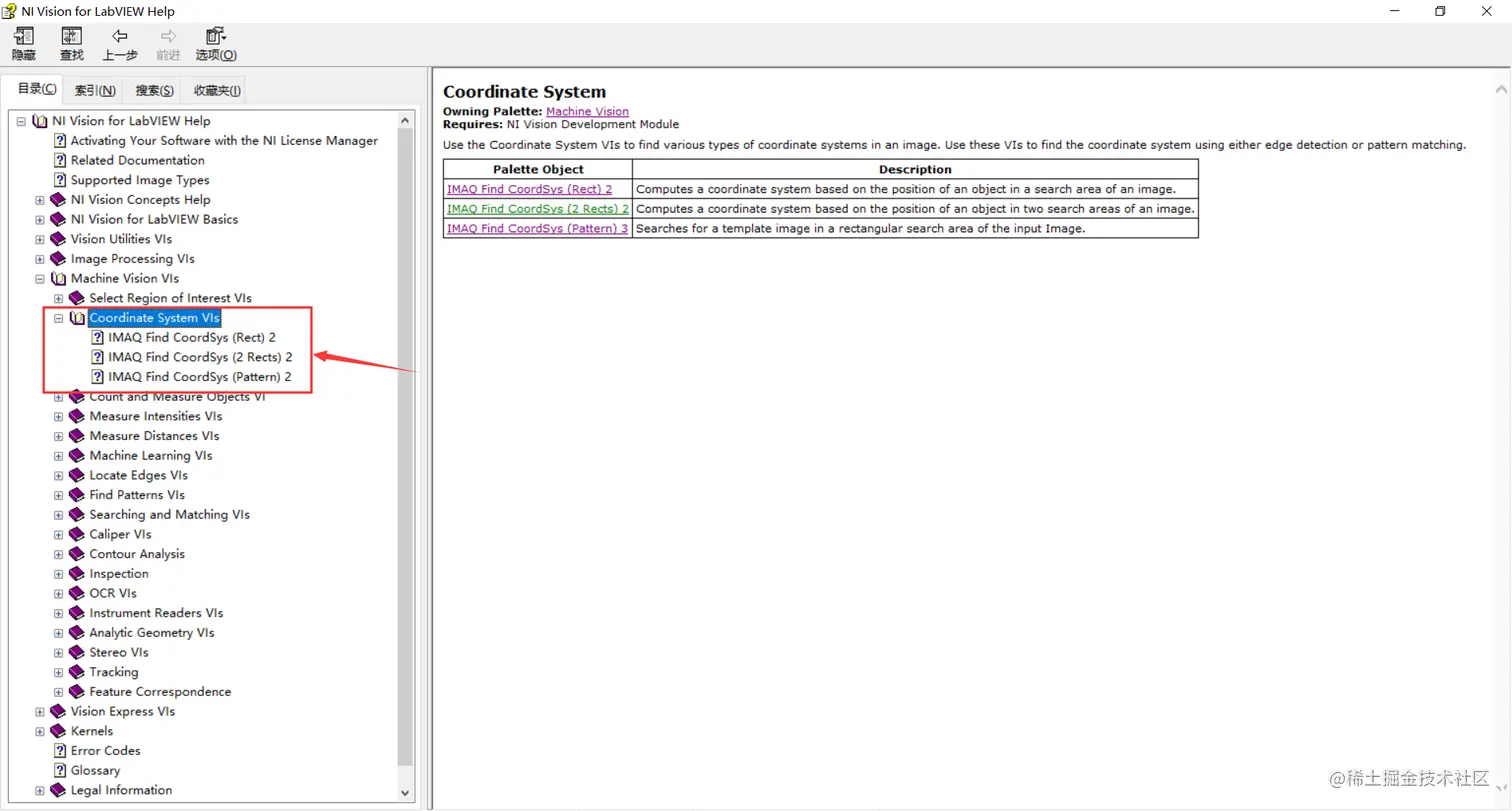Viewport: 1512px width, 811px height.
Task: Expand the NI Vision Concepts Help node
Action: (x=40, y=200)
